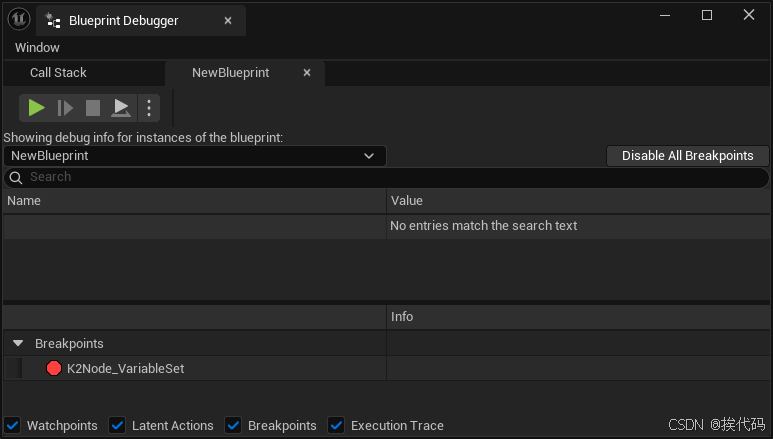Open the Window menu
Viewport: 773px width, 439px height.
(37, 47)
